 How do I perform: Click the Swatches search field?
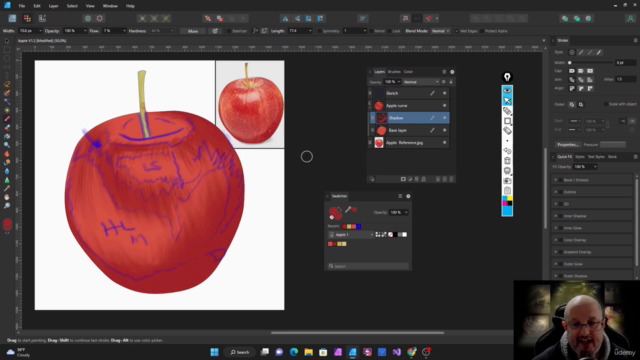368,266
